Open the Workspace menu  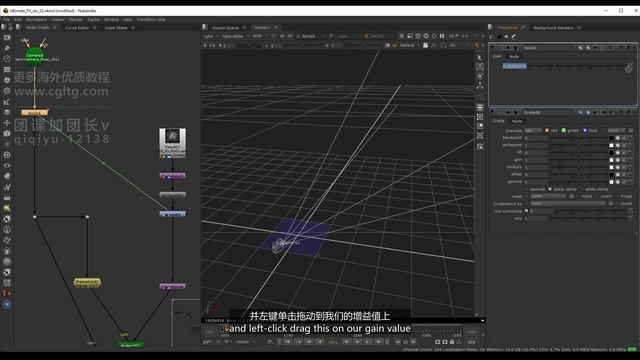[36, 20]
